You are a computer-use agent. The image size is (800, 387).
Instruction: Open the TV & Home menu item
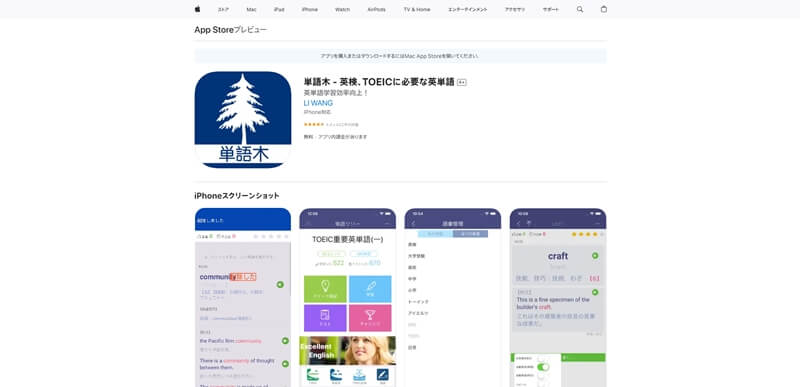[x=417, y=10]
